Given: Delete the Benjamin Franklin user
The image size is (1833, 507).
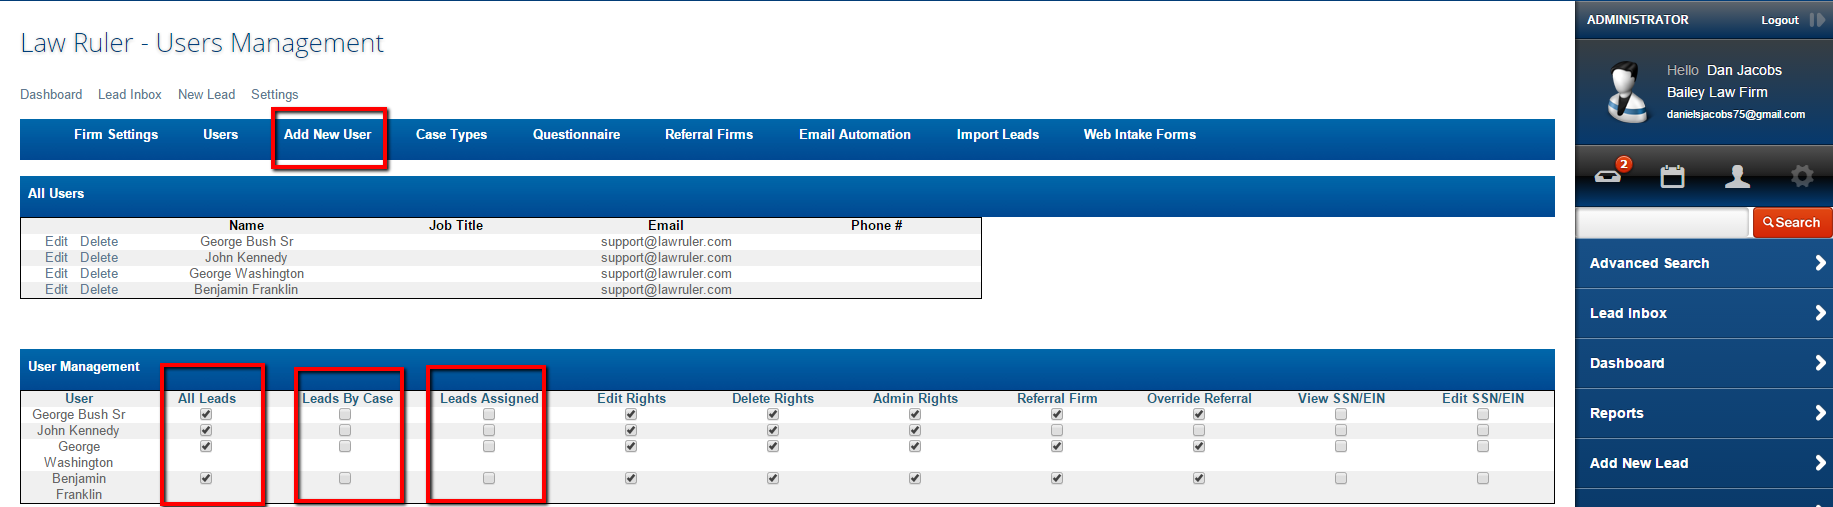Looking at the screenshot, I should [x=99, y=289].
